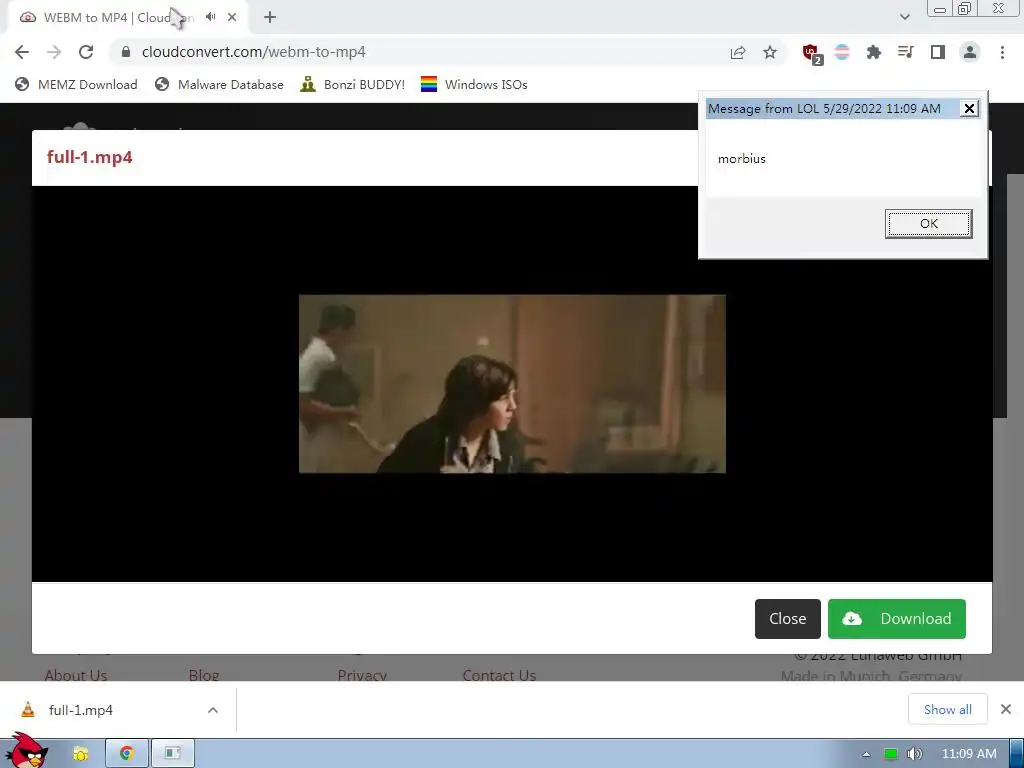Screen dimensions: 1024x768
Task: Select the WEBM to MP4 tab
Action: tap(127, 18)
